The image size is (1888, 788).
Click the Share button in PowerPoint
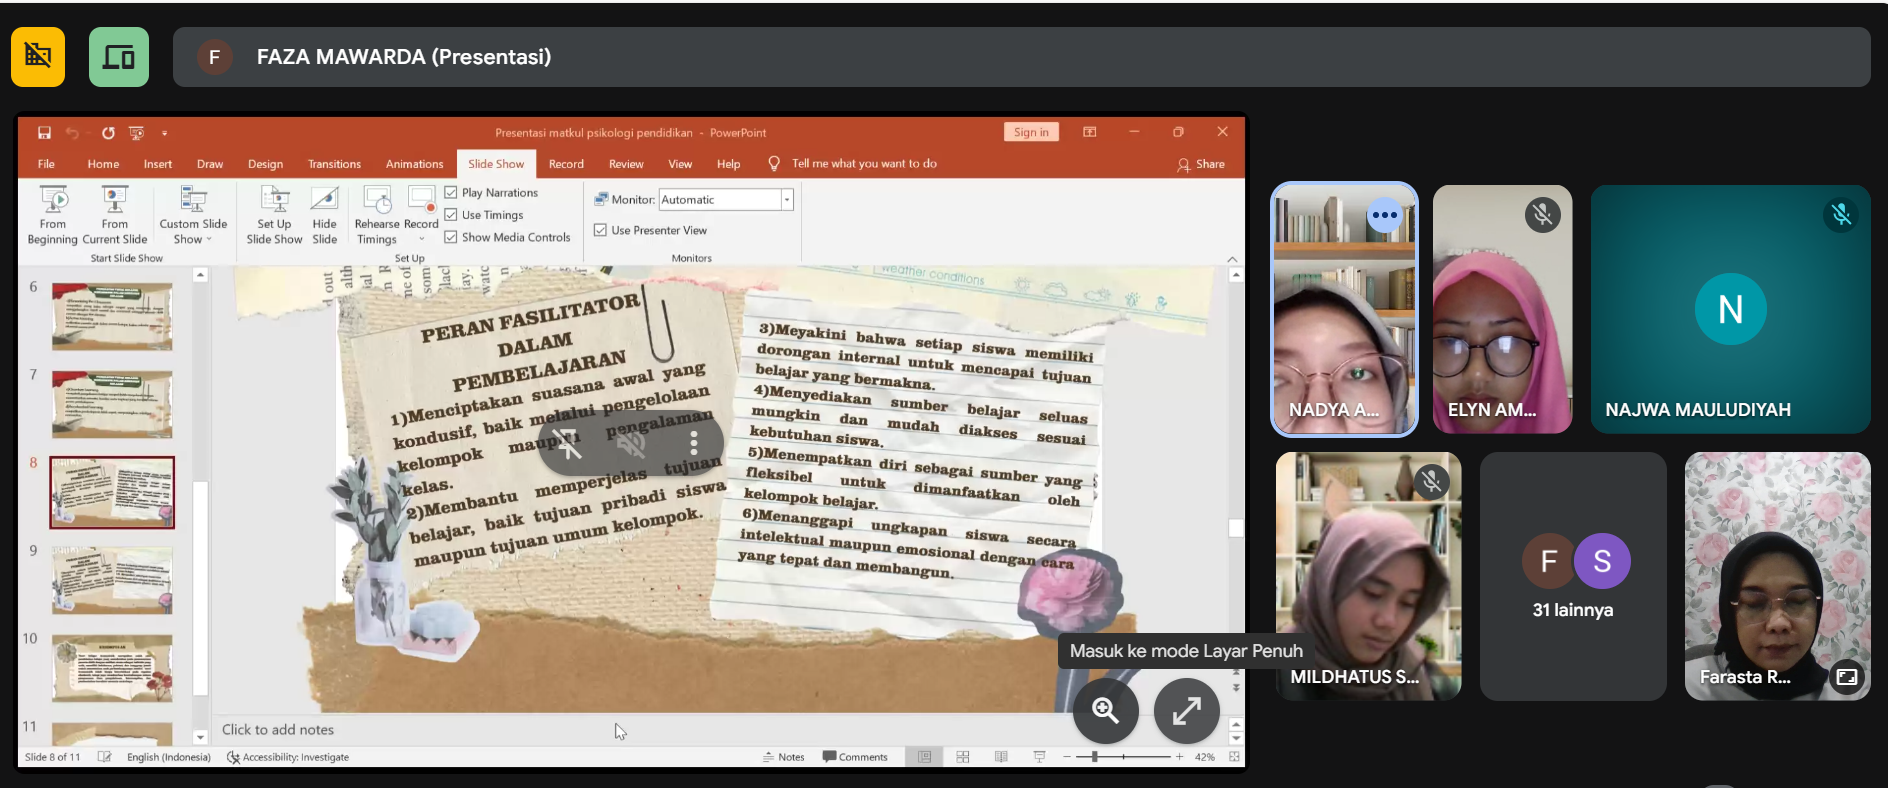pyautogui.click(x=1201, y=164)
